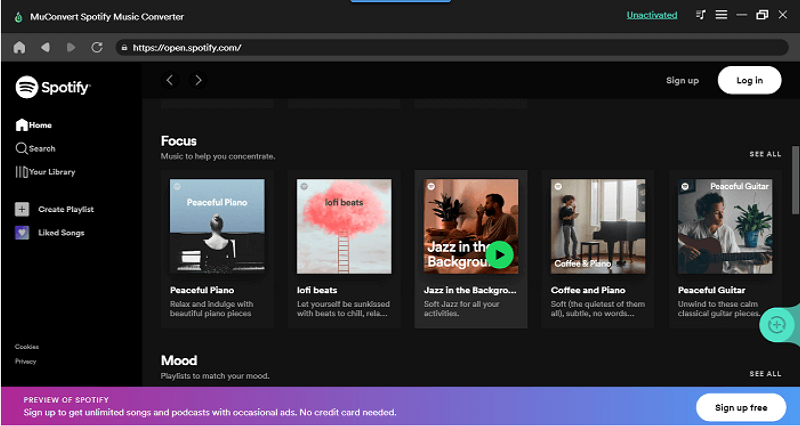This screenshot has width=800, height=426.
Task: Click Create Playlist label
Action: (66, 209)
